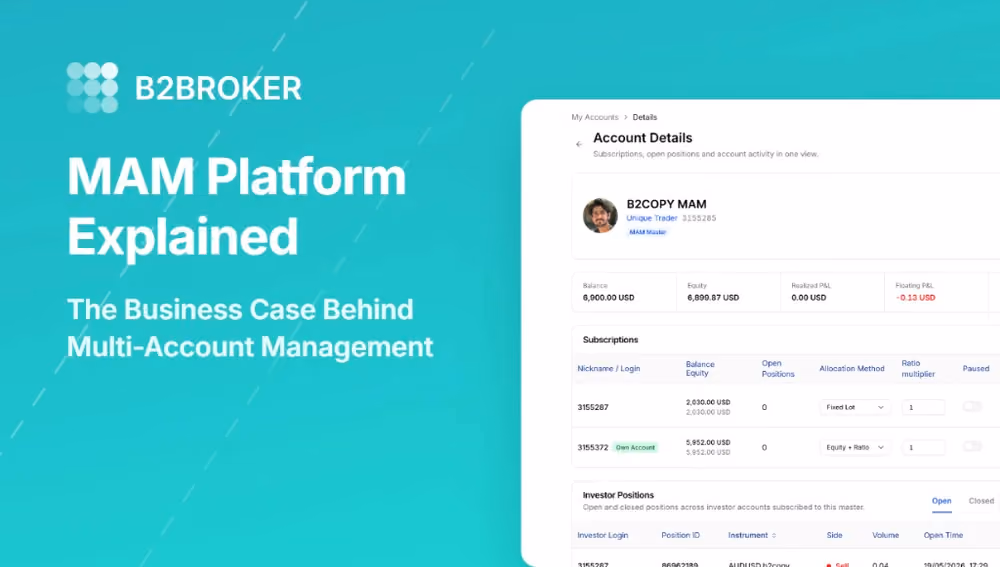Select the Open Time column header
This screenshot has height=567, width=1000.
tap(943, 536)
